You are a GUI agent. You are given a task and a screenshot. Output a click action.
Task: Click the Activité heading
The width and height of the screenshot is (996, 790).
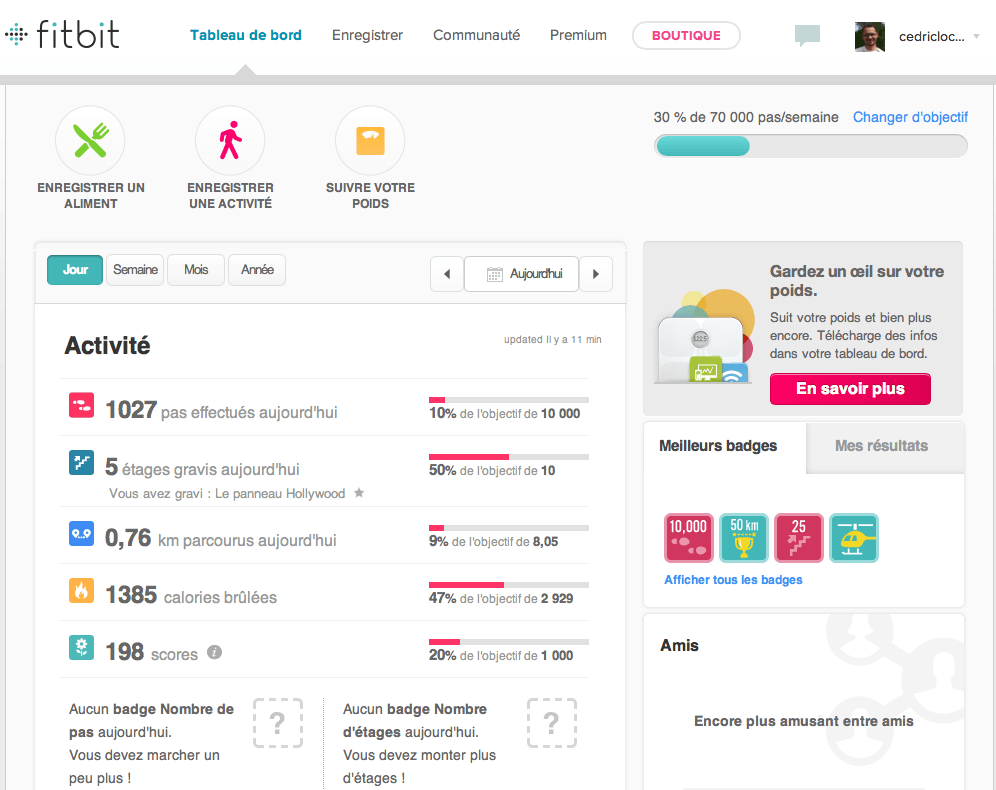(x=107, y=346)
